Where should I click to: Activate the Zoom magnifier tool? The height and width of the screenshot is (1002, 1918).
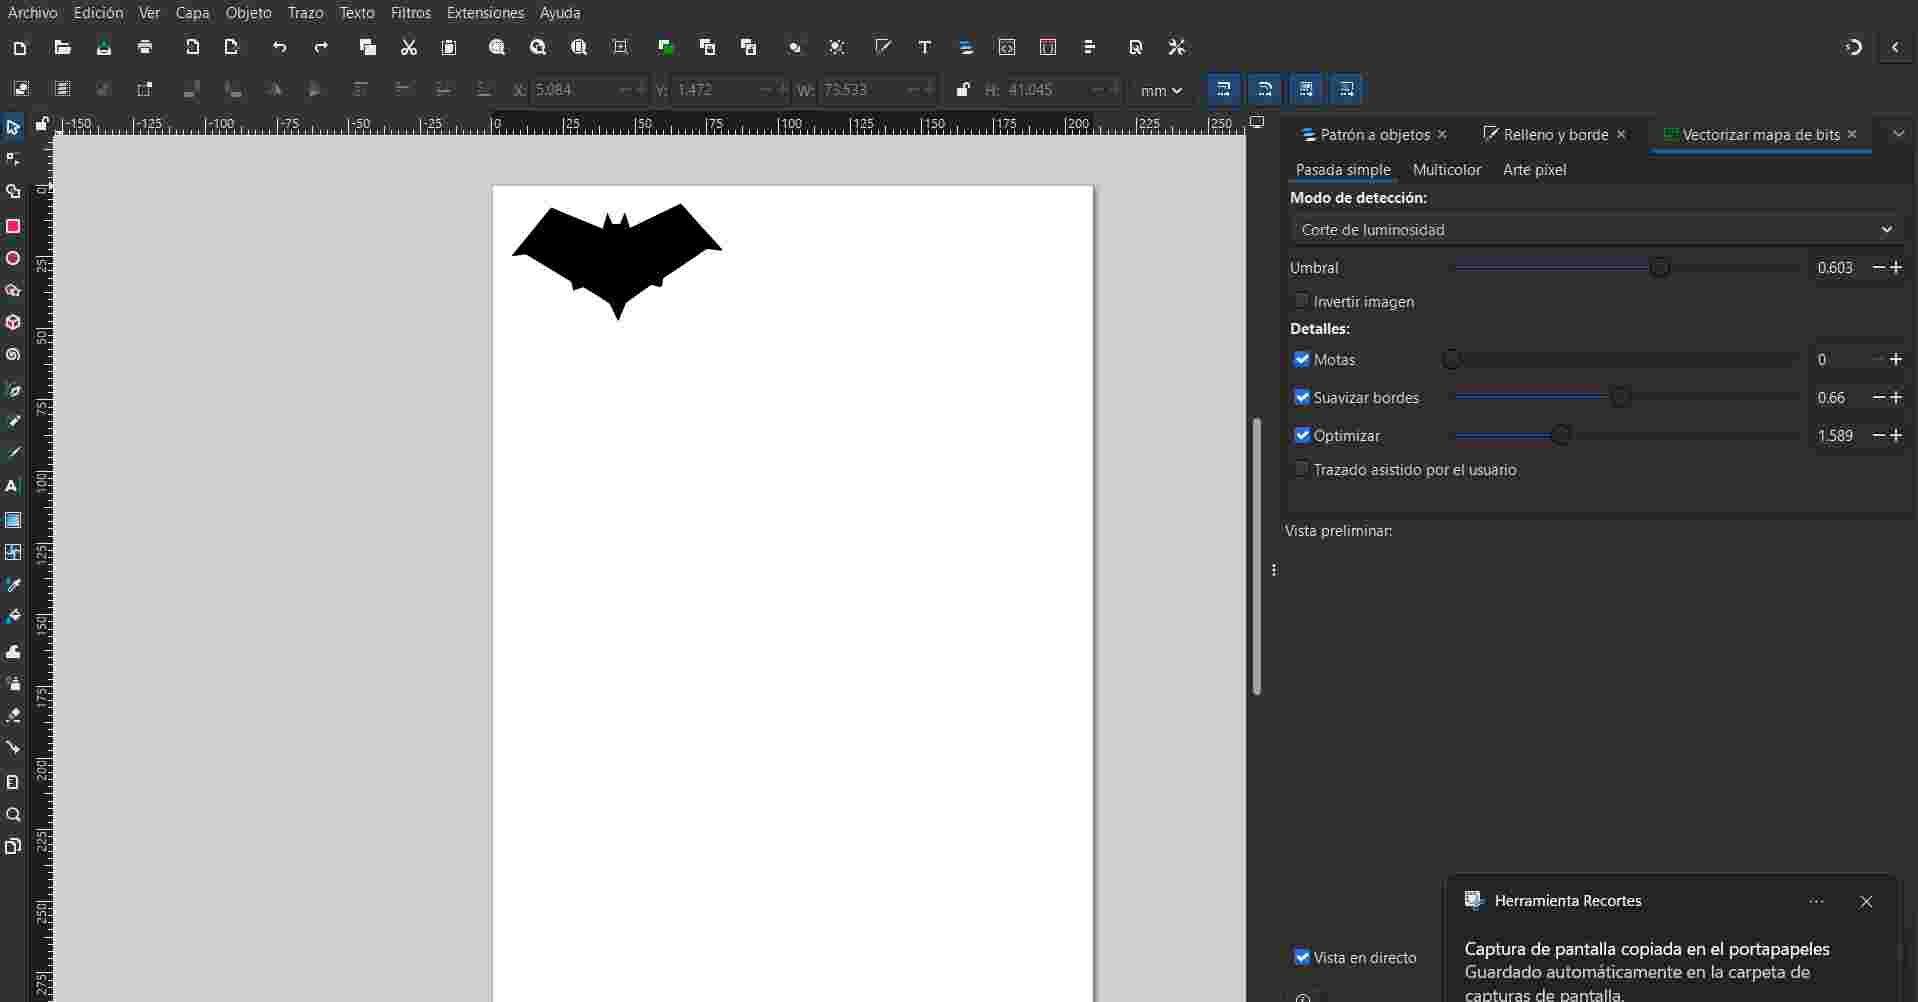pyautogui.click(x=13, y=815)
